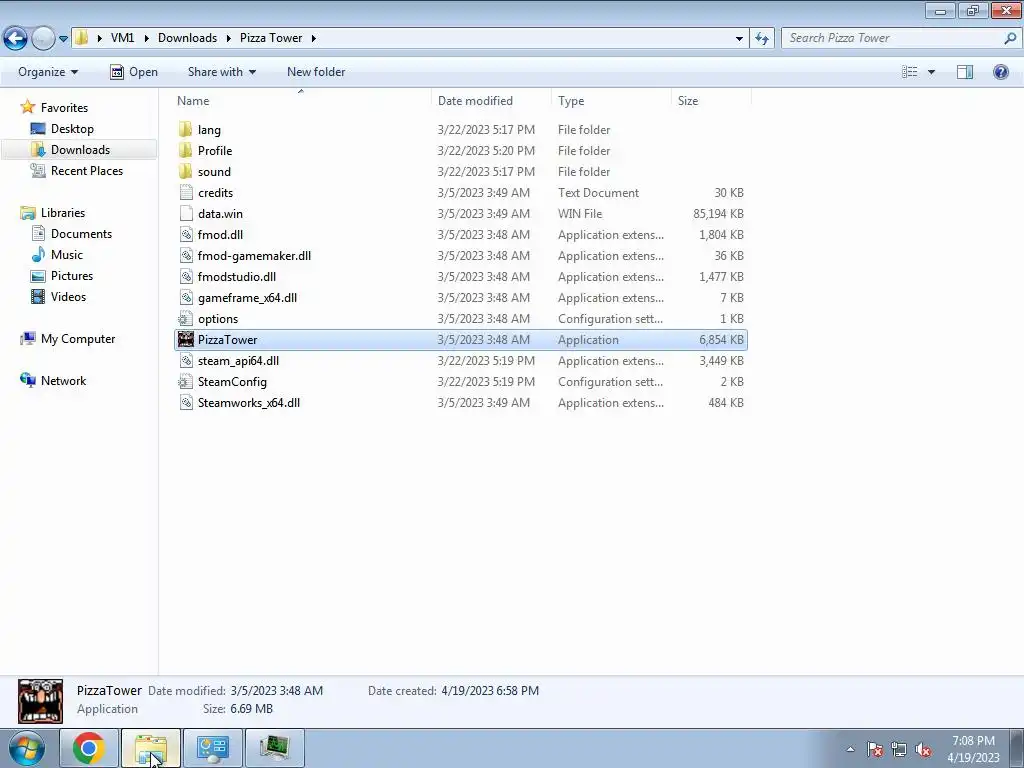
Task: Select the steam_api64.dll file icon
Action: pos(185,360)
